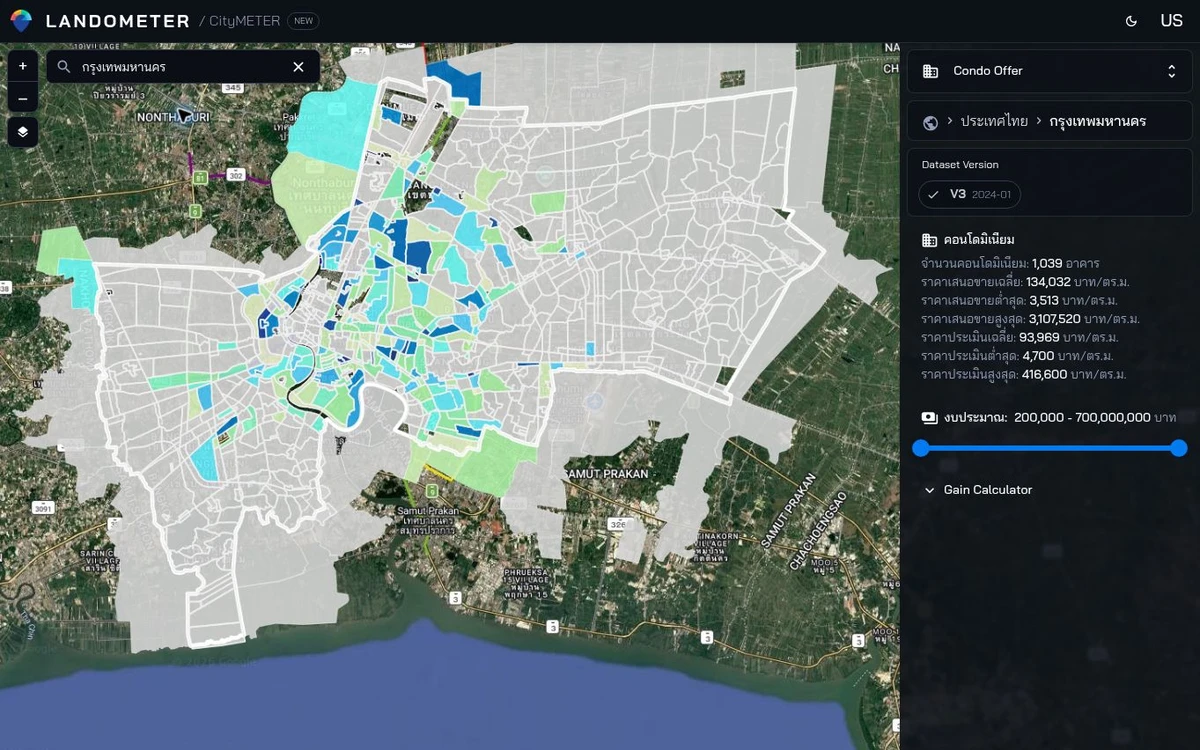The height and width of the screenshot is (750, 1200).
Task: Click the Landometer logo icon
Action: click(x=21, y=21)
